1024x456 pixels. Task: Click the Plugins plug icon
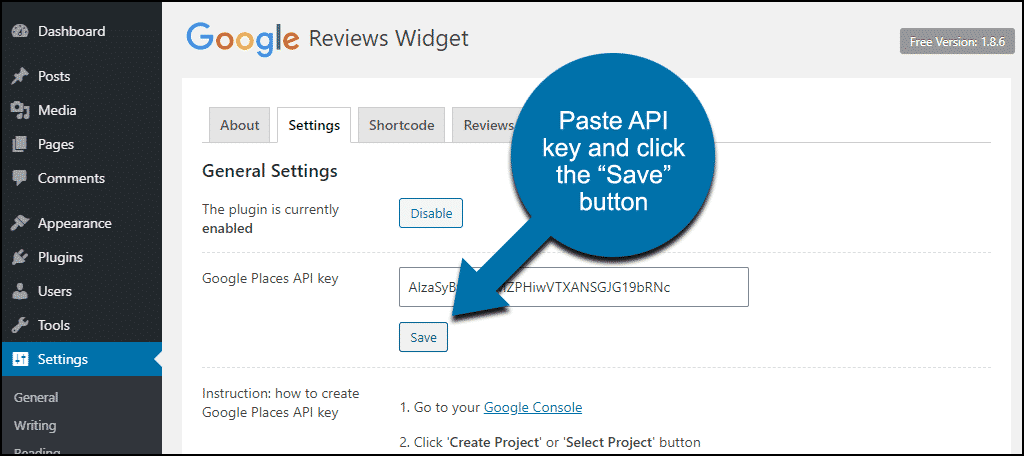pos(19,257)
